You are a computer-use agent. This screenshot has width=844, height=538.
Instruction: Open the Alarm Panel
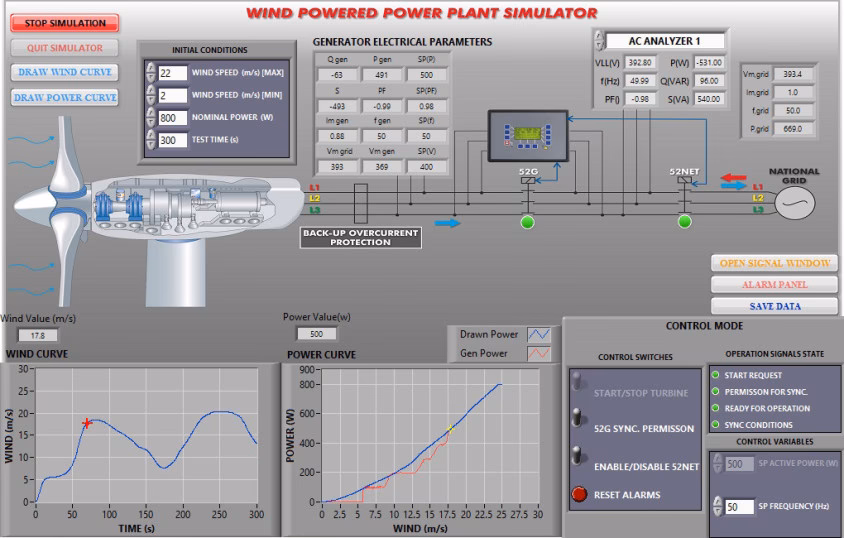tap(774, 285)
